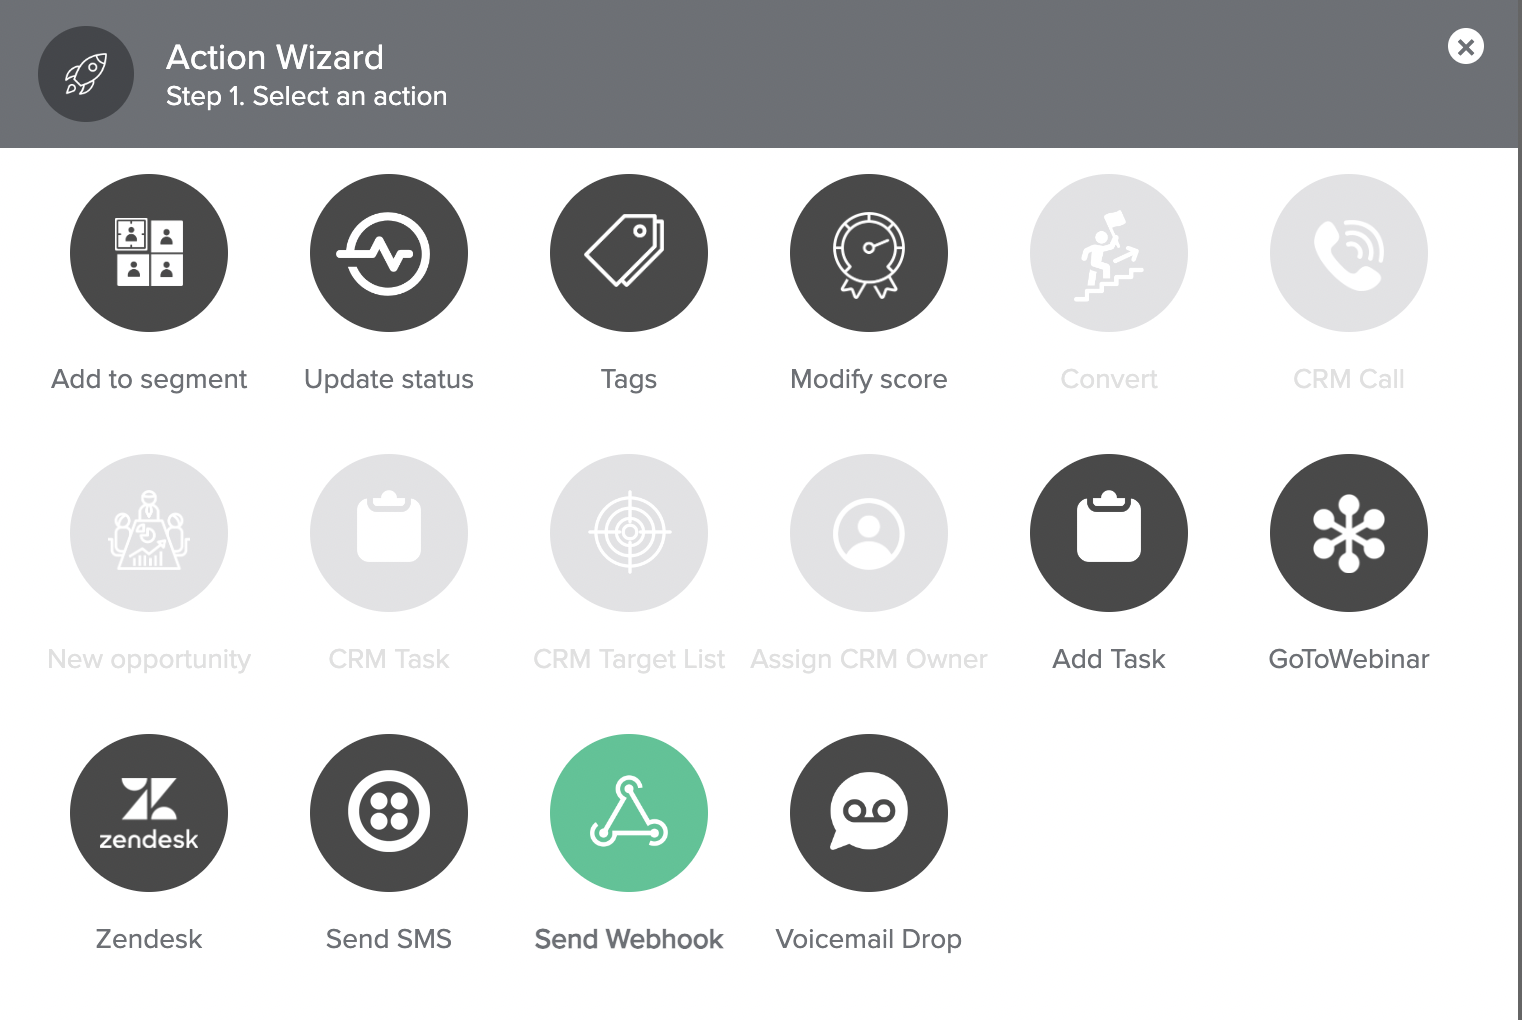Choose the Send SMS action icon

pyautogui.click(x=389, y=813)
